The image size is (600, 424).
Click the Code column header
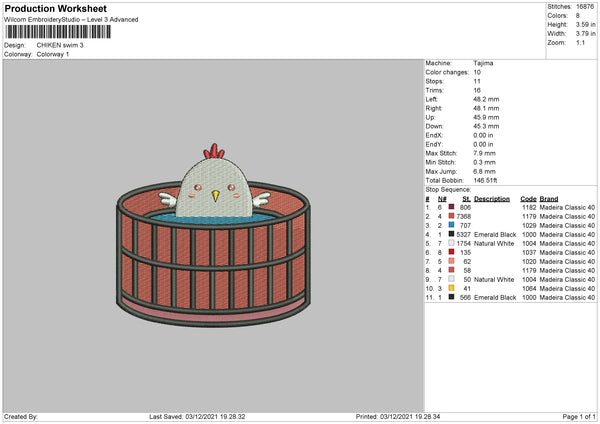pyautogui.click(x=528, y=198)
